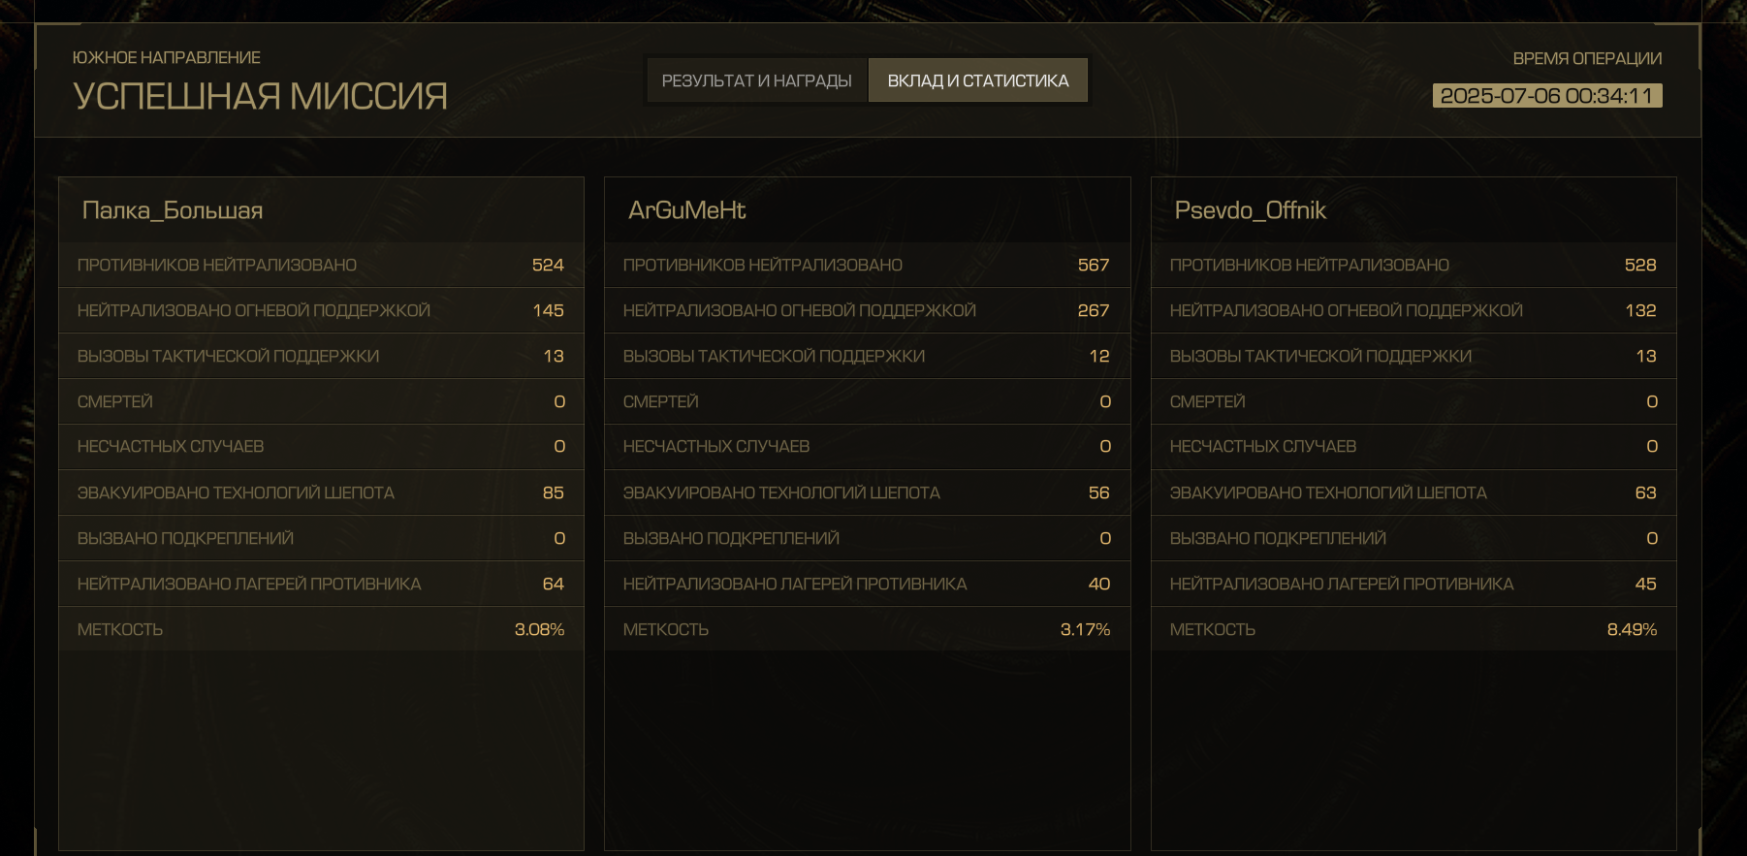
Task: Click Psevdo_Offnik's Вызвано подкреплений row
Action: coord(1413,538)
